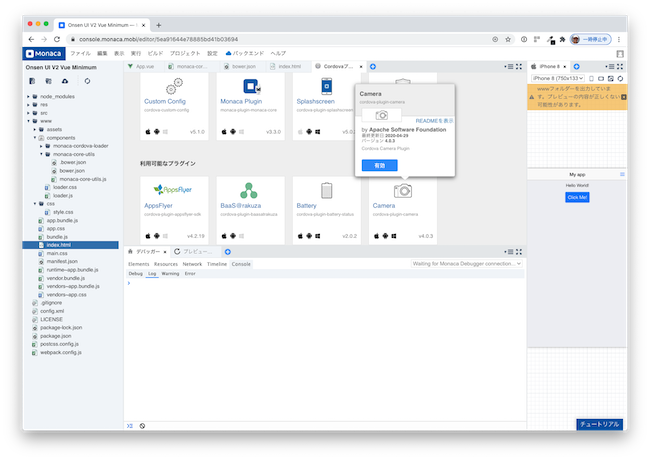Go back in the browser
Viewport: 650px width, 460px height.
tap(31, 39)
